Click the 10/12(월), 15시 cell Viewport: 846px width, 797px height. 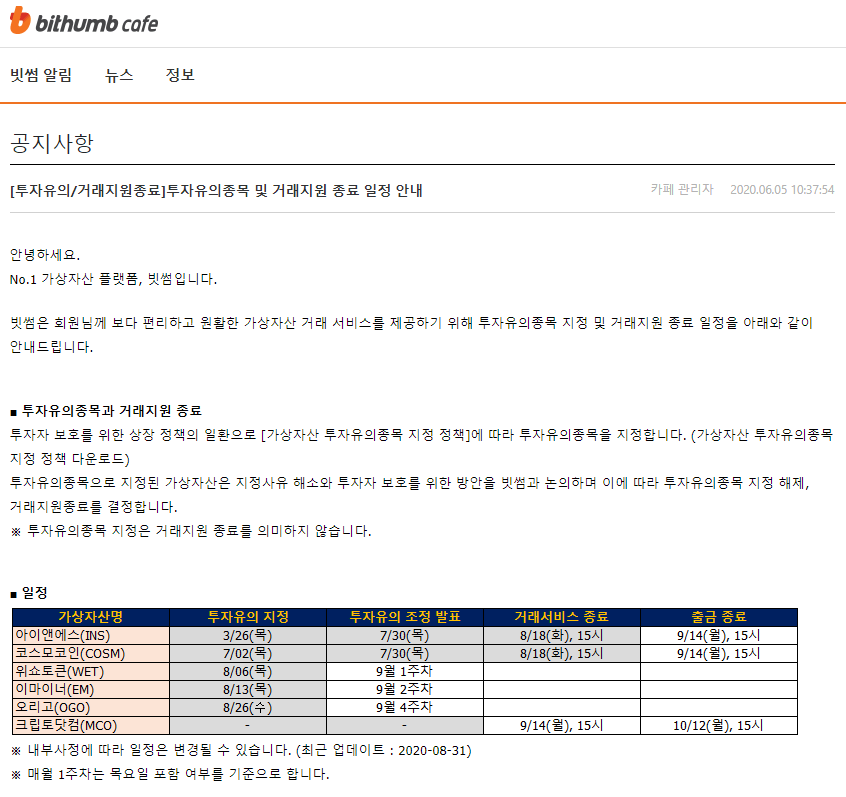pyautogui.click(x=719, y=725)
